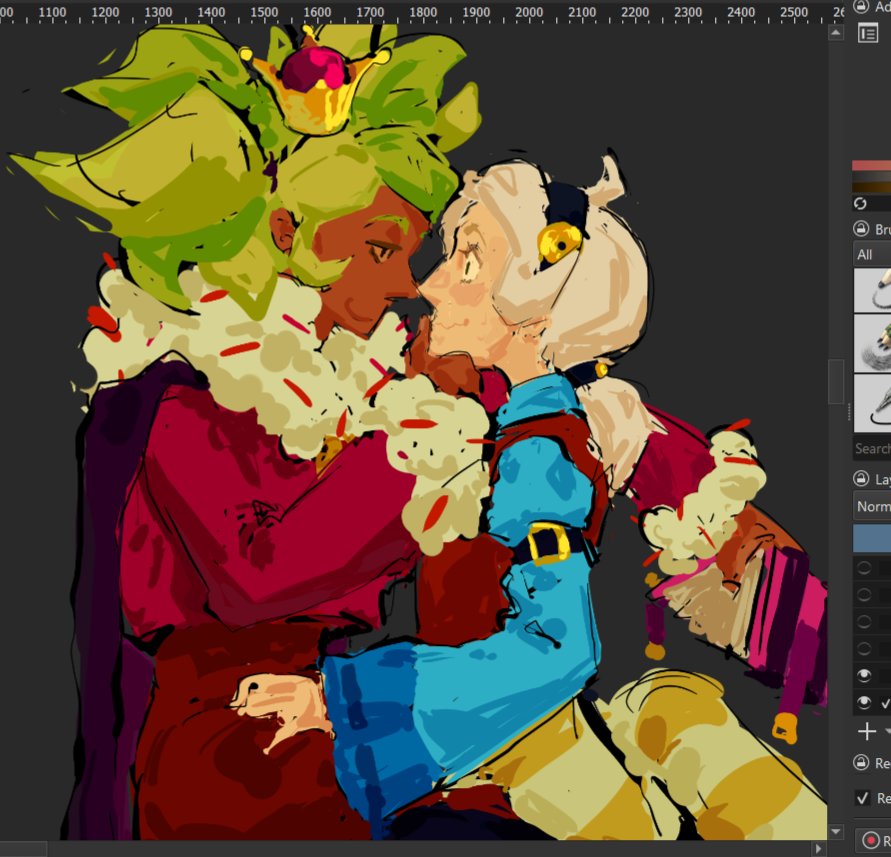891x857 pixels.
Task: Open the color selector settings icon
Action: pos(868,34)
